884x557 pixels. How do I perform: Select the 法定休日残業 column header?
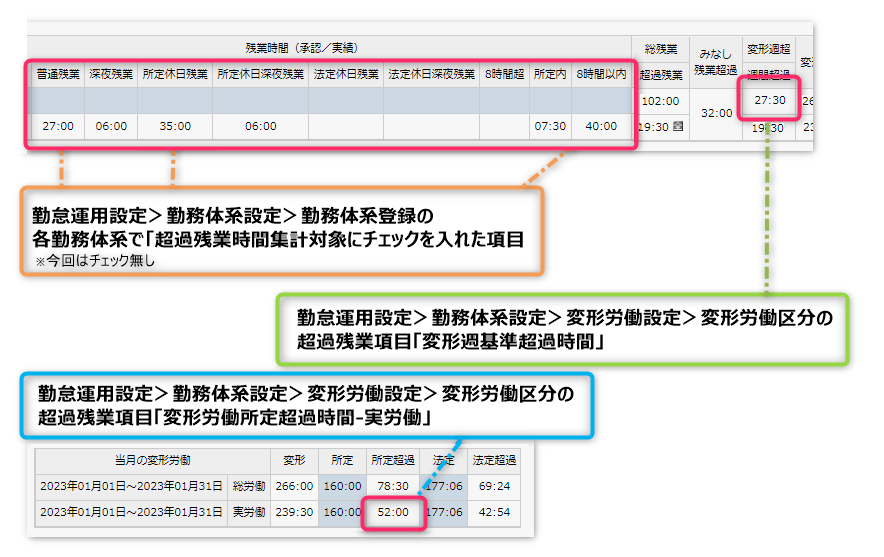pyautogui.click(x=346, y=74)
